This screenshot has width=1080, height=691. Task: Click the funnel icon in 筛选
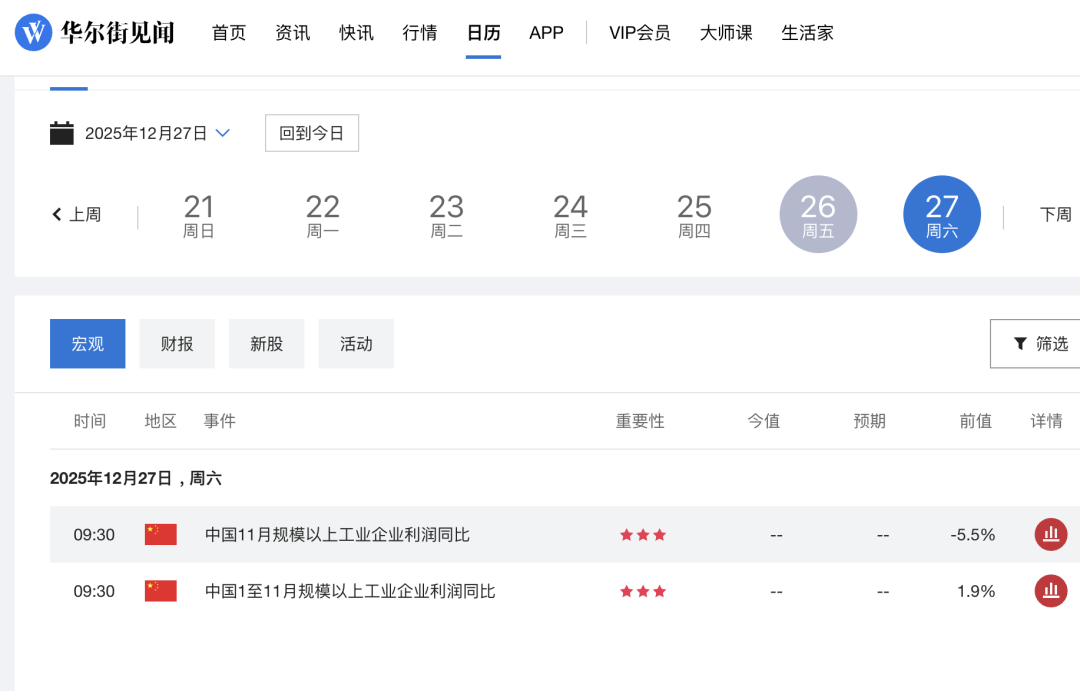(1020, 344)
